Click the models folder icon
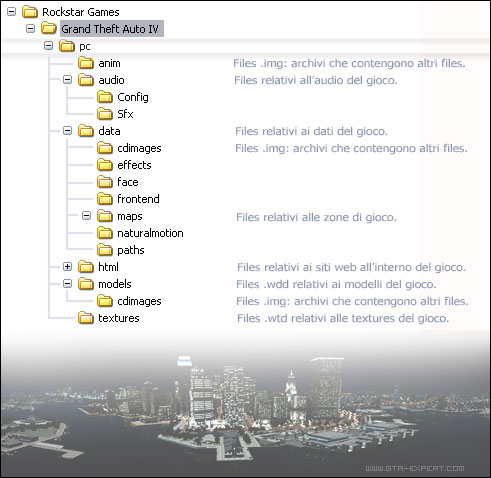Viewport: 491px width, 478px height. (x=86, y=284)
